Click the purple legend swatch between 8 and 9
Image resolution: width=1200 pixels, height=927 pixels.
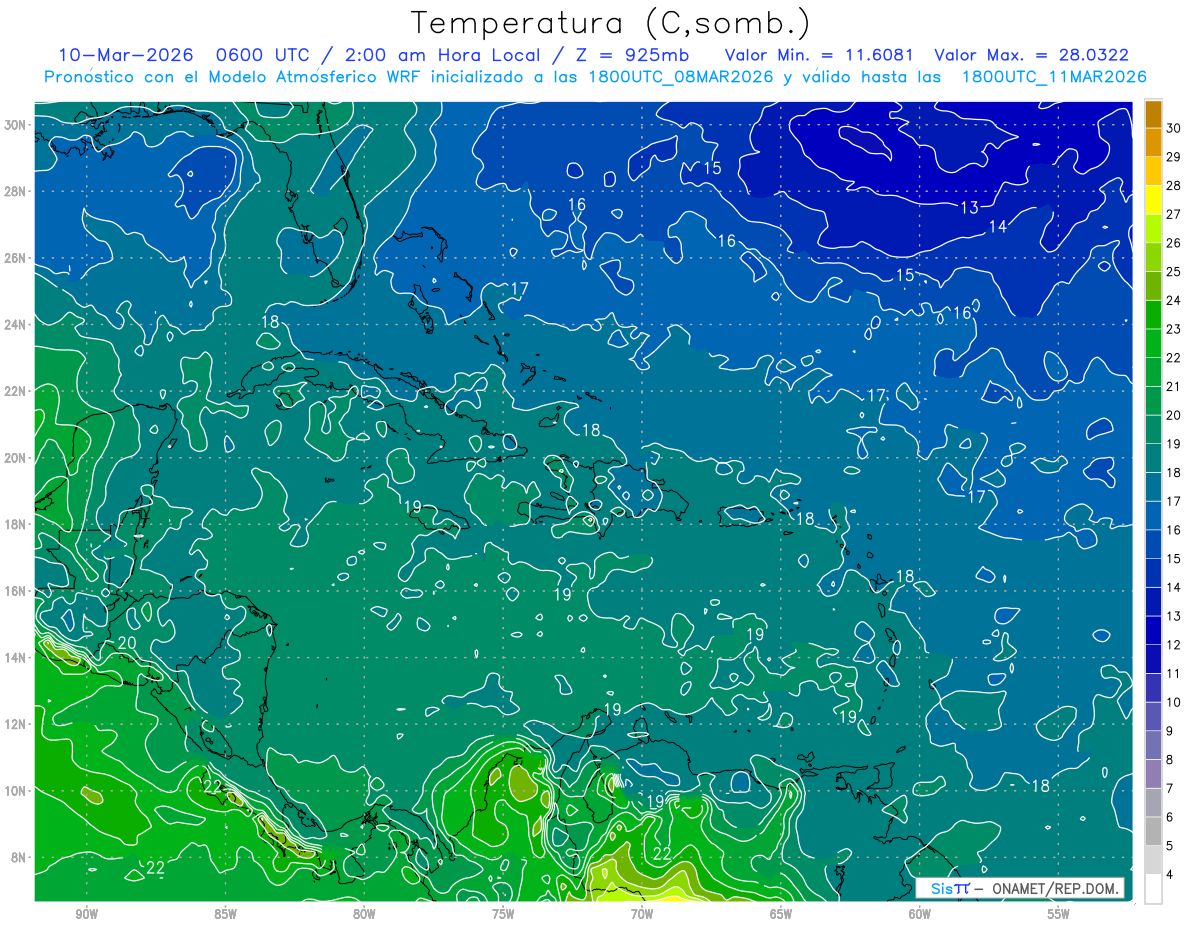point(1153,746)
